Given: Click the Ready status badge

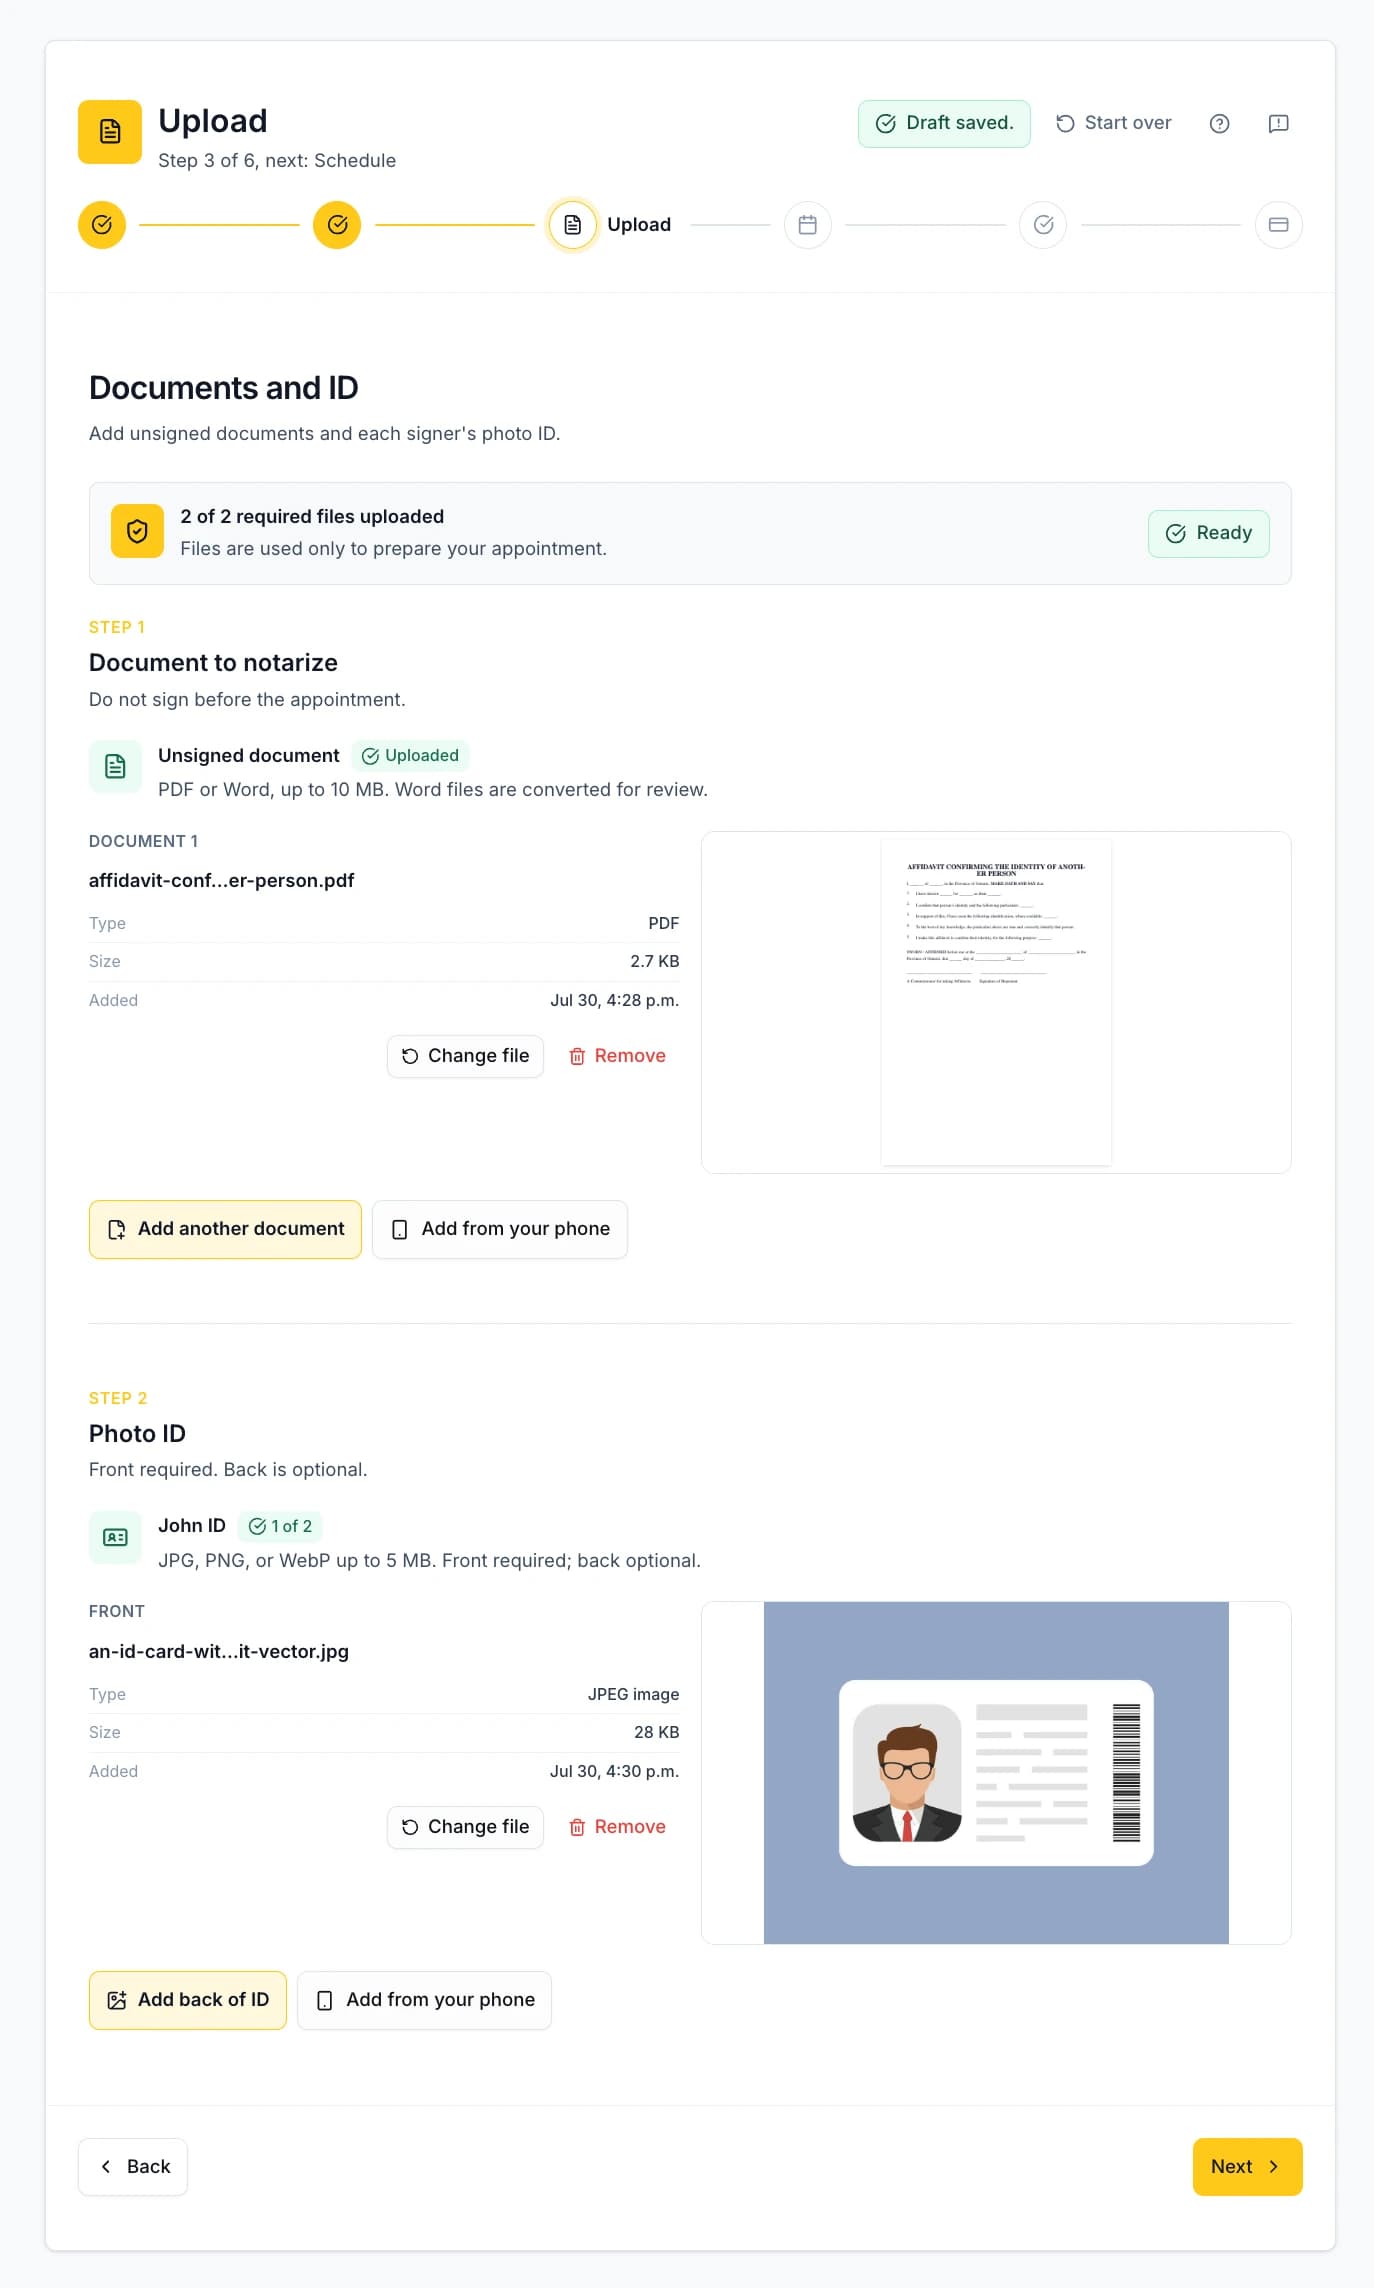Looking at the screenshot, I should pyautogui.click(x=1209, y=533).
